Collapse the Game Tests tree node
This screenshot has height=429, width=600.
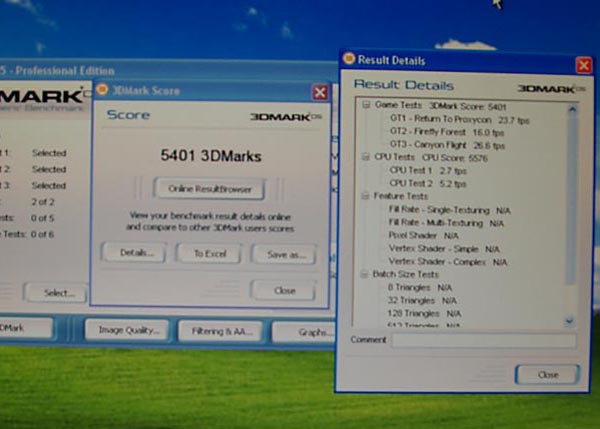coord(366,104)
